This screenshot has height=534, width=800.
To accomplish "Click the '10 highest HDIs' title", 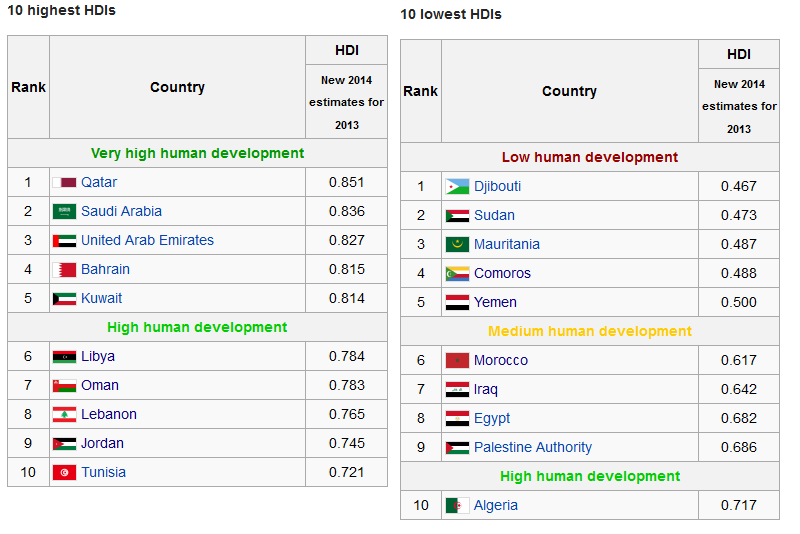I will point(61,10).
